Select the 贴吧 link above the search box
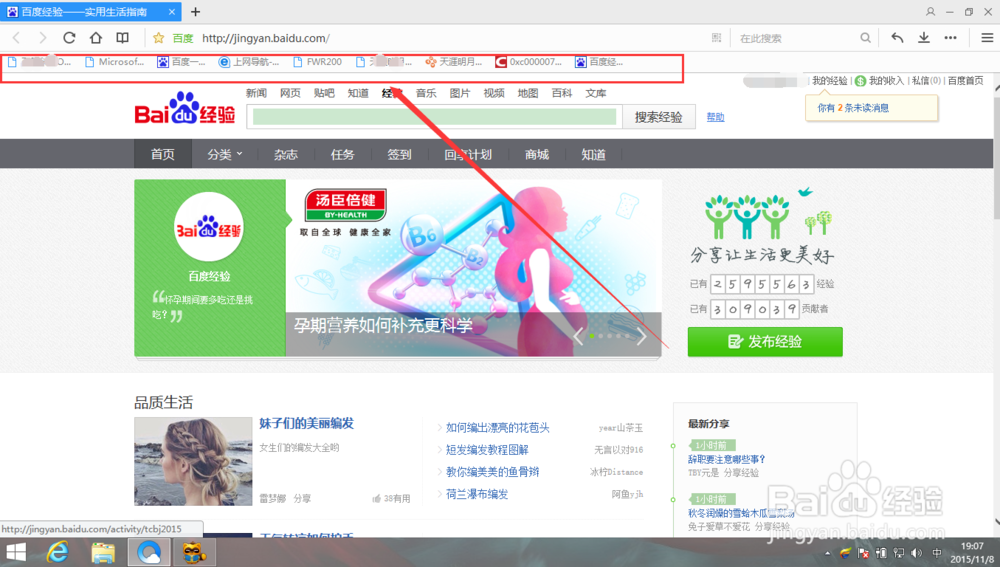Screen dimensions: 1000x567 click(x=324, y=93)
